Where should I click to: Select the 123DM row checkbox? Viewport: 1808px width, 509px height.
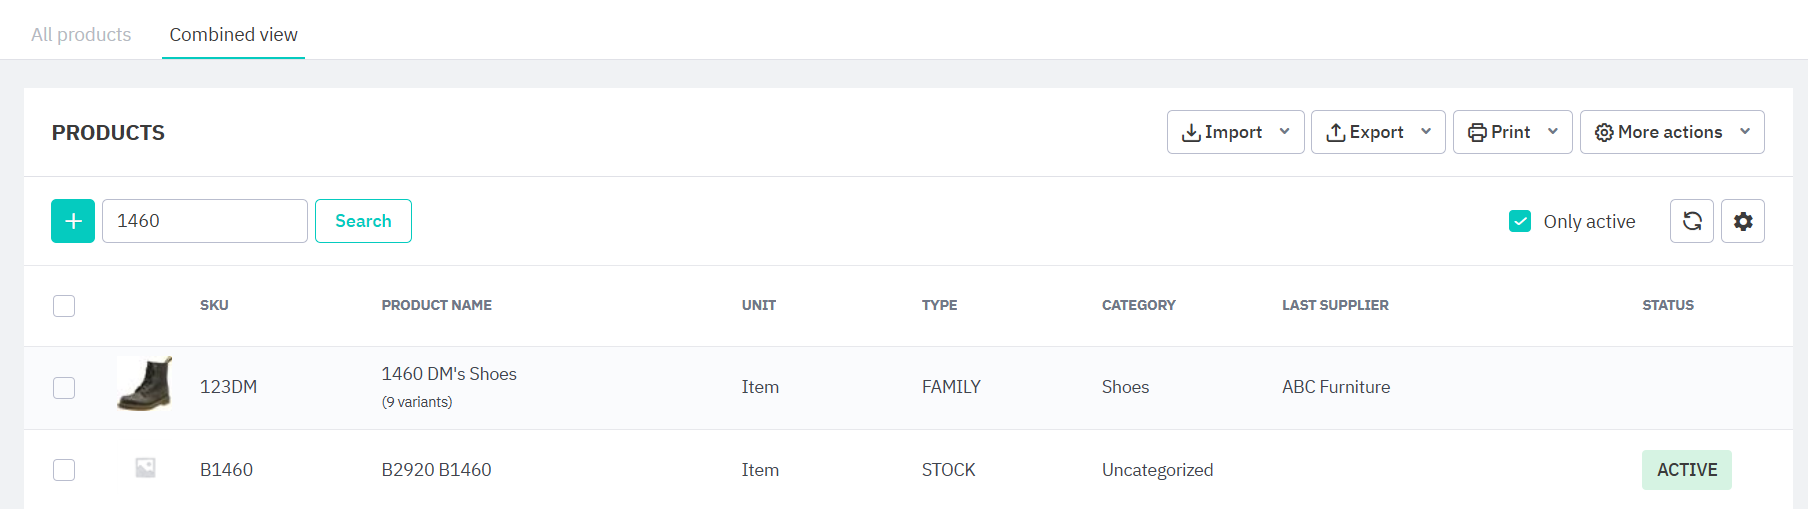[x=64, y=388]
